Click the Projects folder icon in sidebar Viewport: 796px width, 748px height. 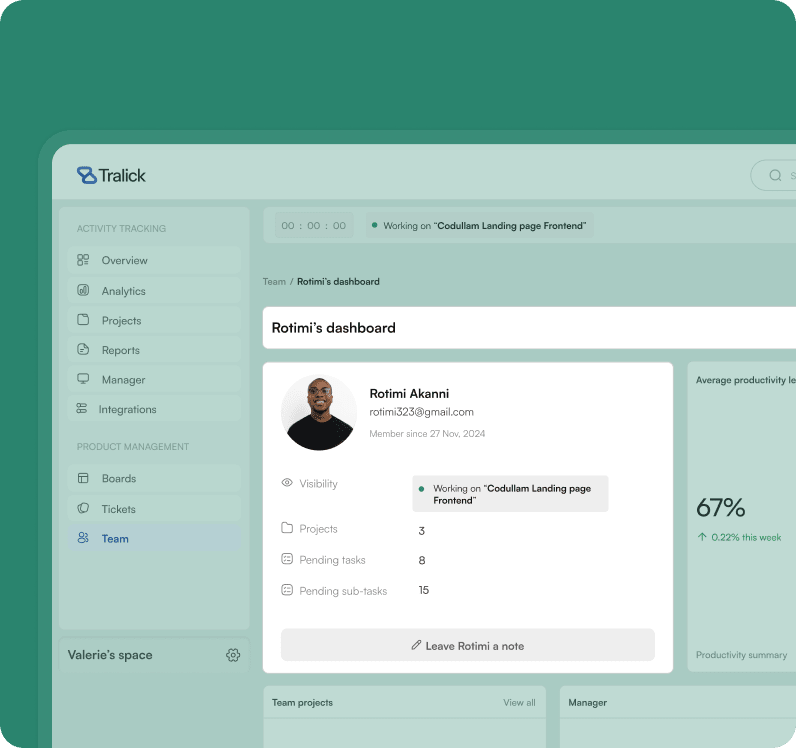click(83, 321)
